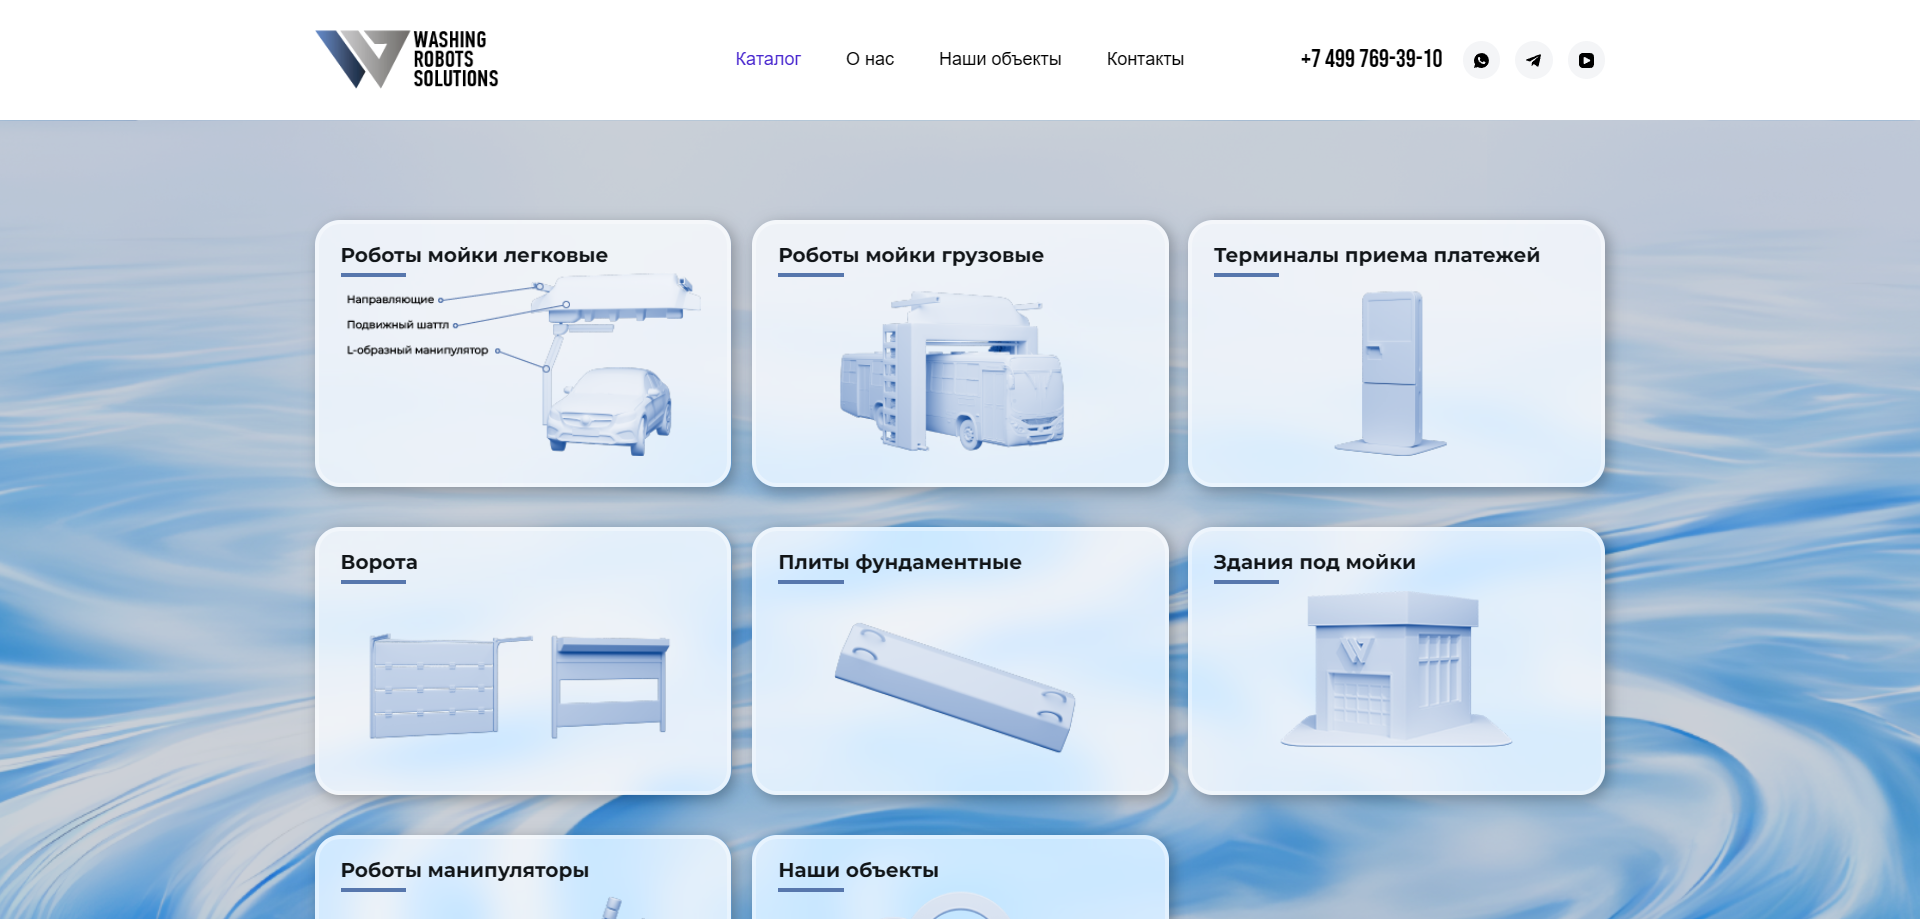Open the Каталог menu item
Viewport: 1920px width, 919px height.
click(x=768, y=59)
